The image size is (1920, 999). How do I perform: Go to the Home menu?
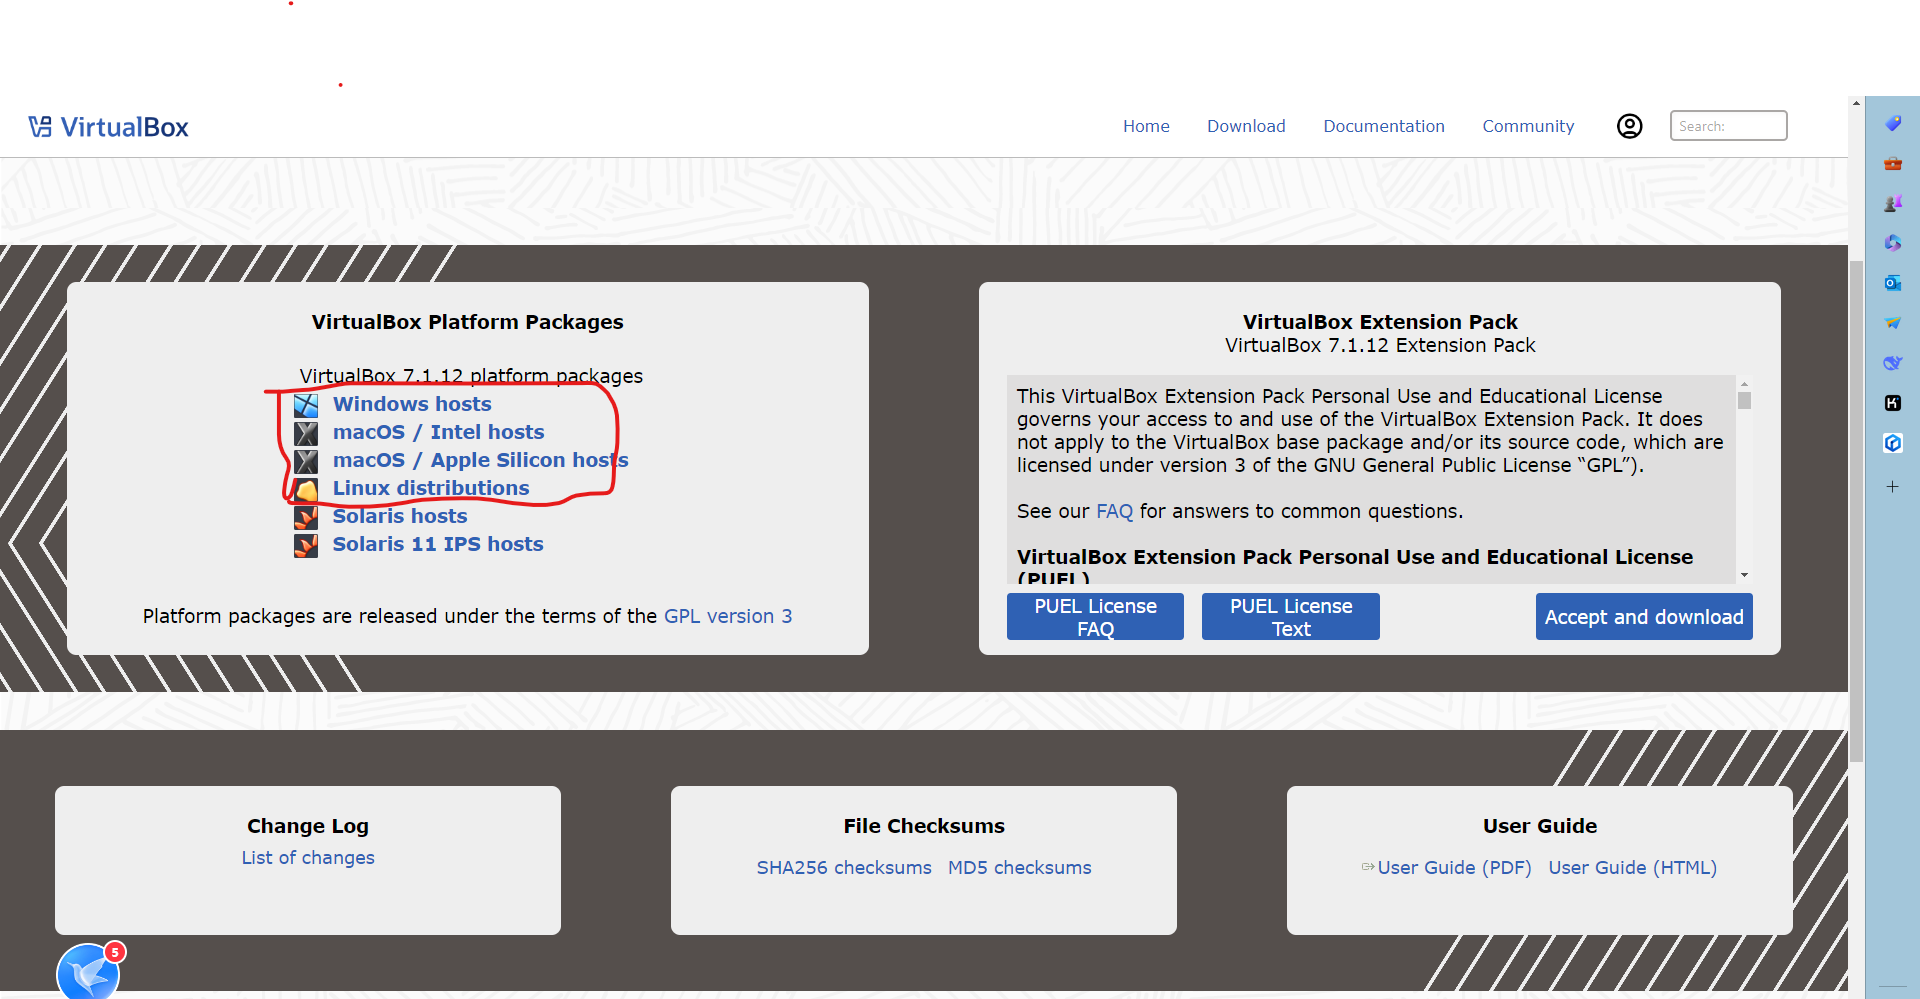pos(1146,126)
